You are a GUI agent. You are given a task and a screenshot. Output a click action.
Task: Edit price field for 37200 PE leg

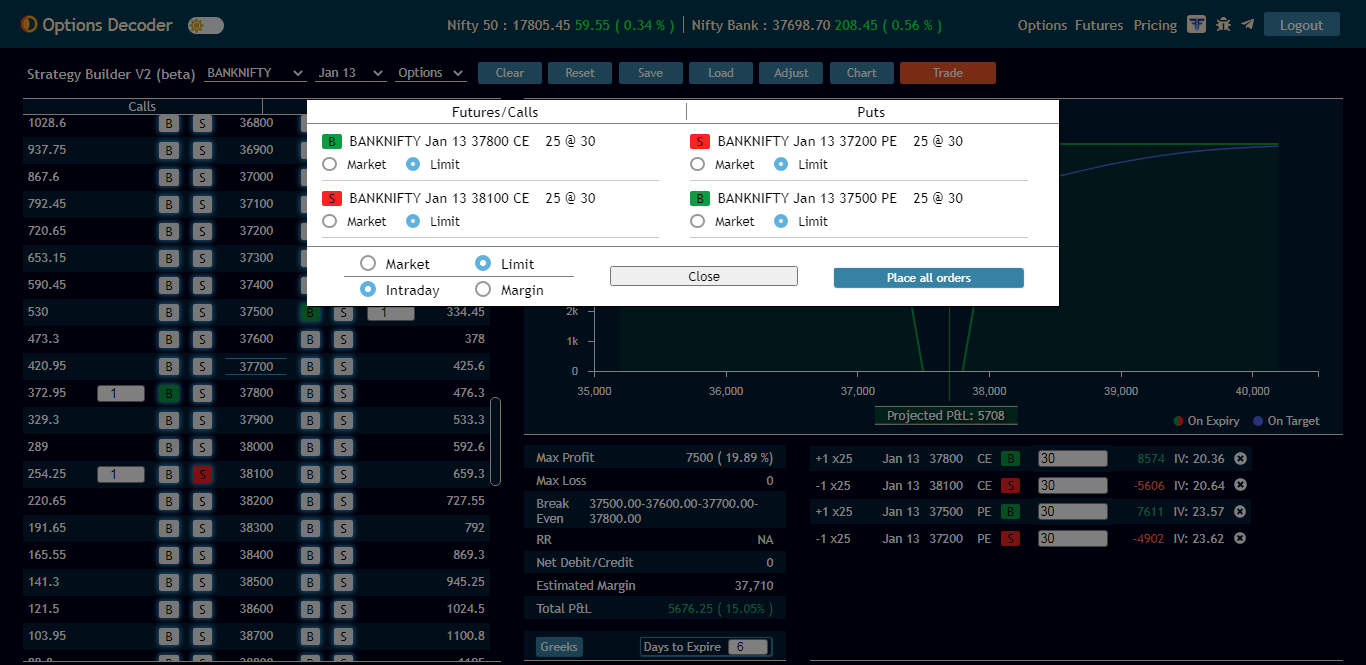point(1072,539)
